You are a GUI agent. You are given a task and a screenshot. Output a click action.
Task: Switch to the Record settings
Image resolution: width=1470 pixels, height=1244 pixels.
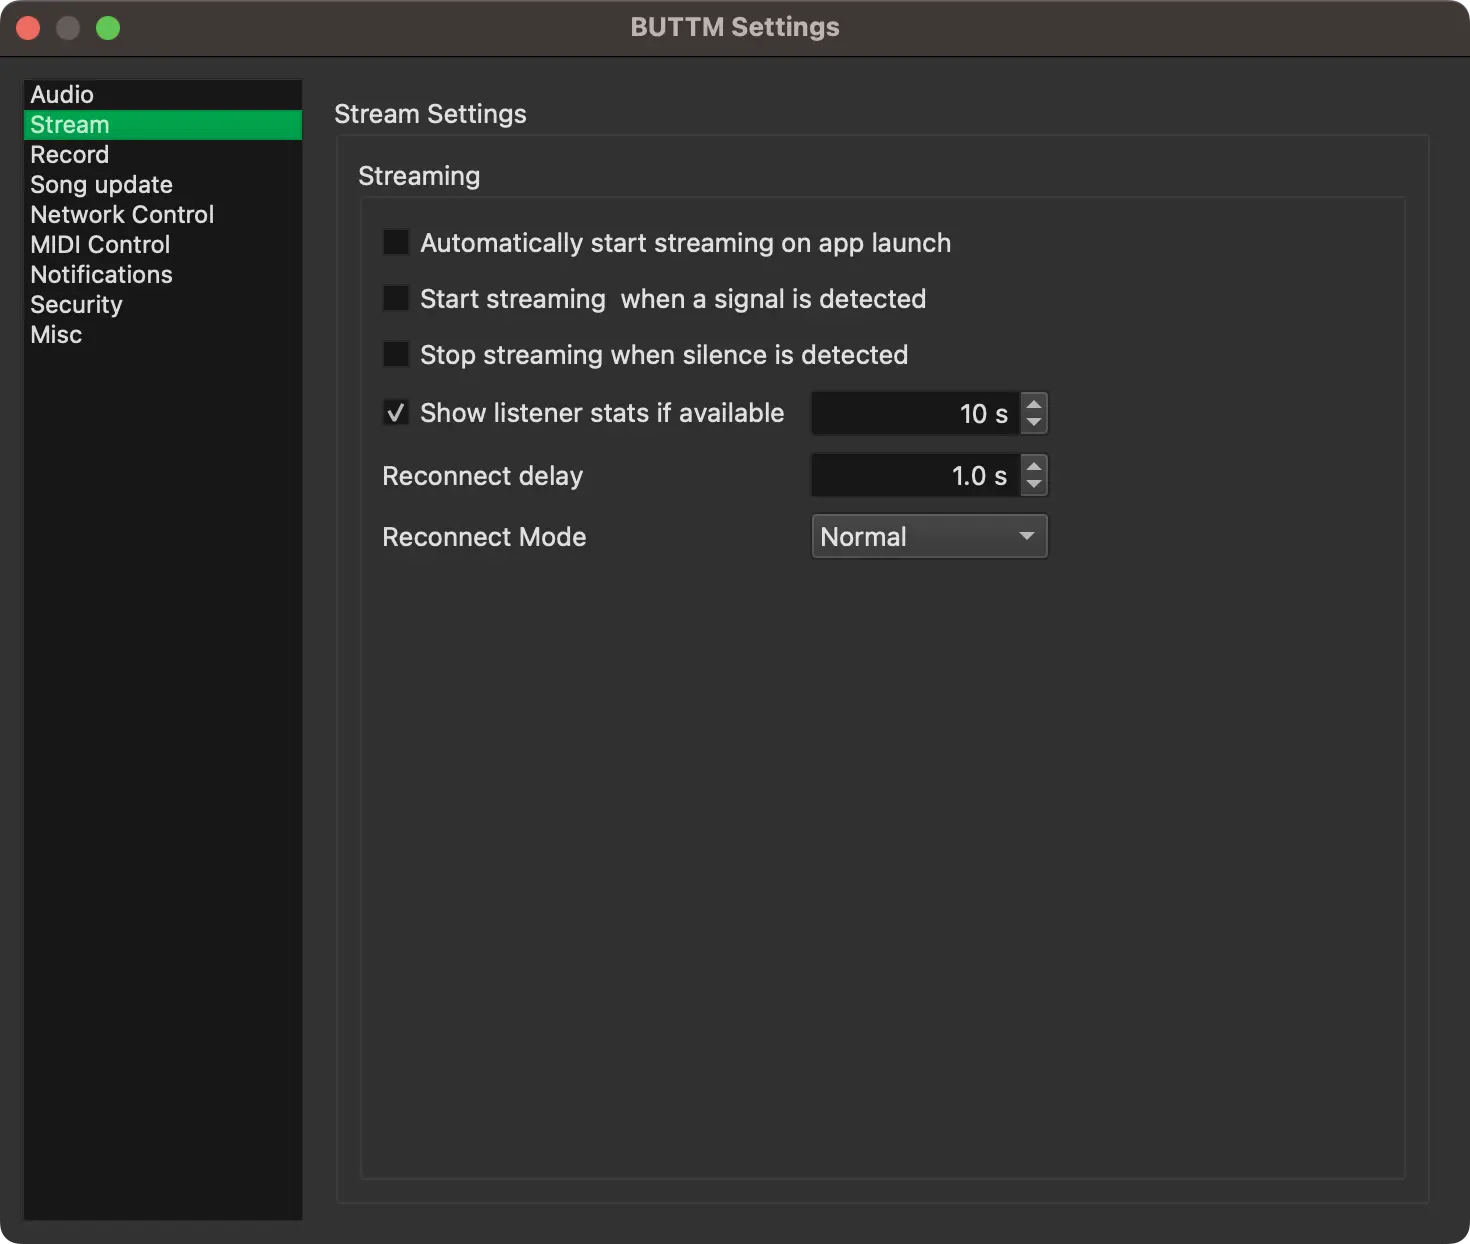(x=69, y=155)
